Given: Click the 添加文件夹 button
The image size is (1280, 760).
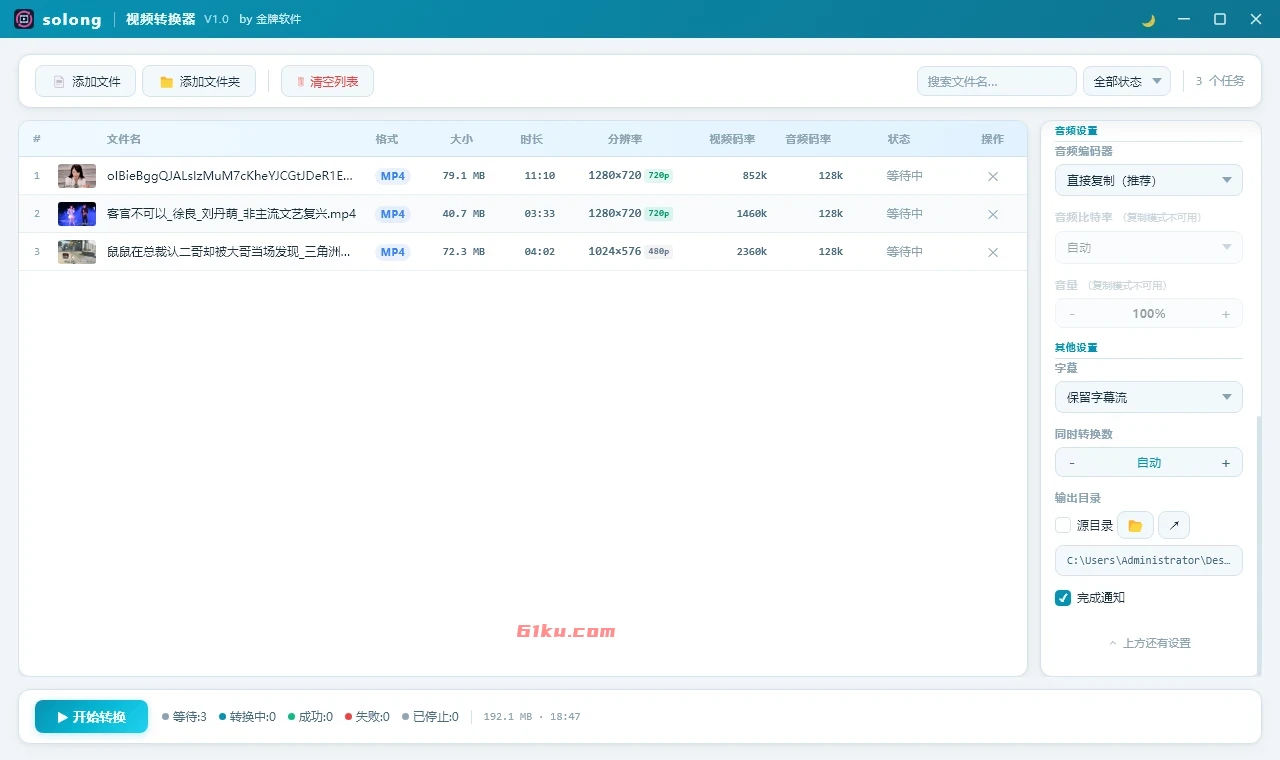Looking at the screenshot, I should 199,81.
